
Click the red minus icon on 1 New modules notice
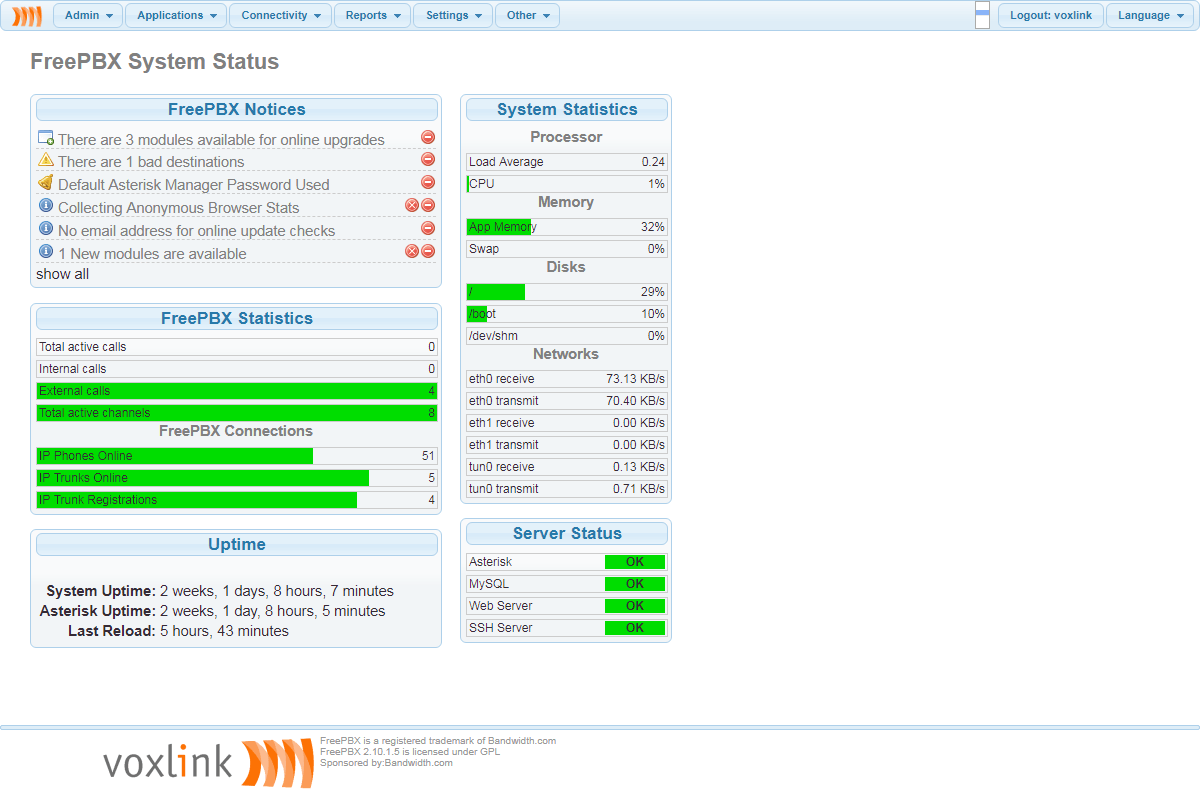point(428,251)
